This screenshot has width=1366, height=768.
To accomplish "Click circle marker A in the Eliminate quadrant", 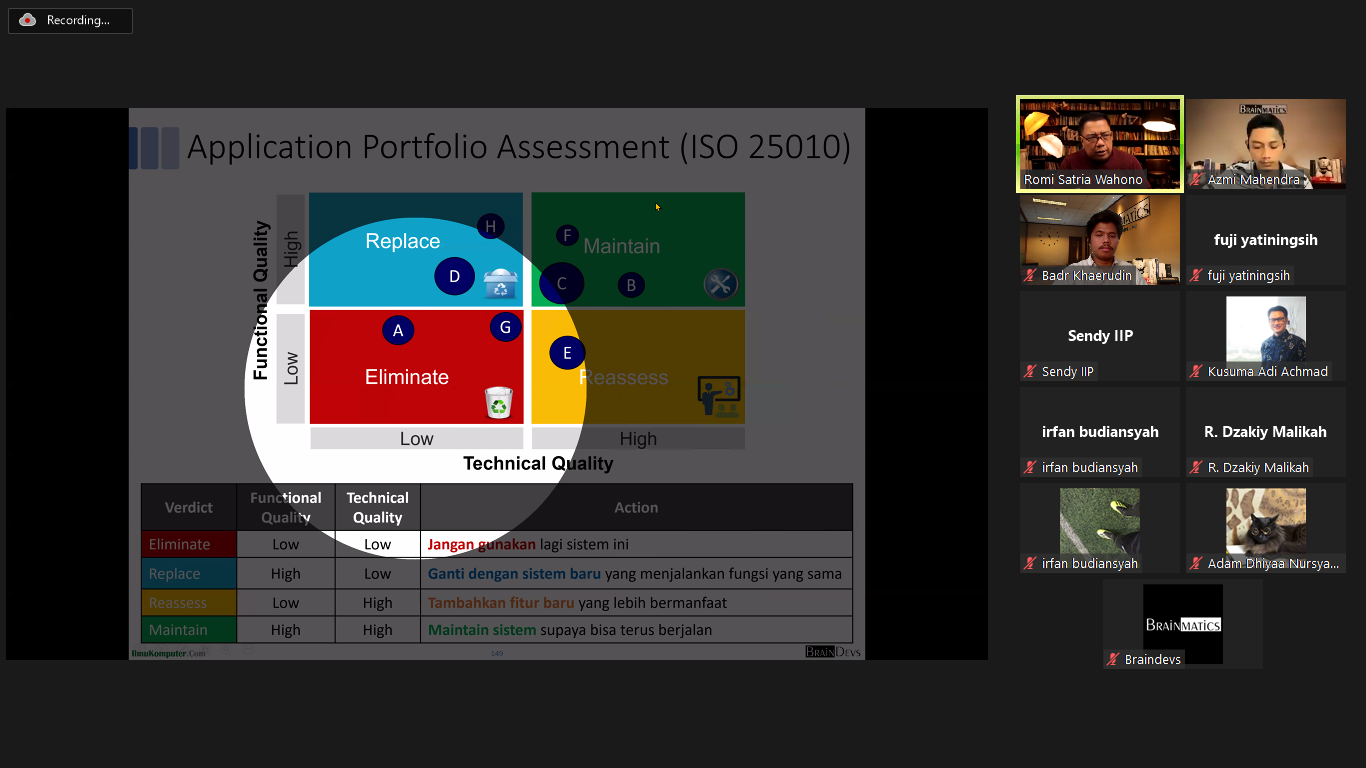I will point(398,331).
